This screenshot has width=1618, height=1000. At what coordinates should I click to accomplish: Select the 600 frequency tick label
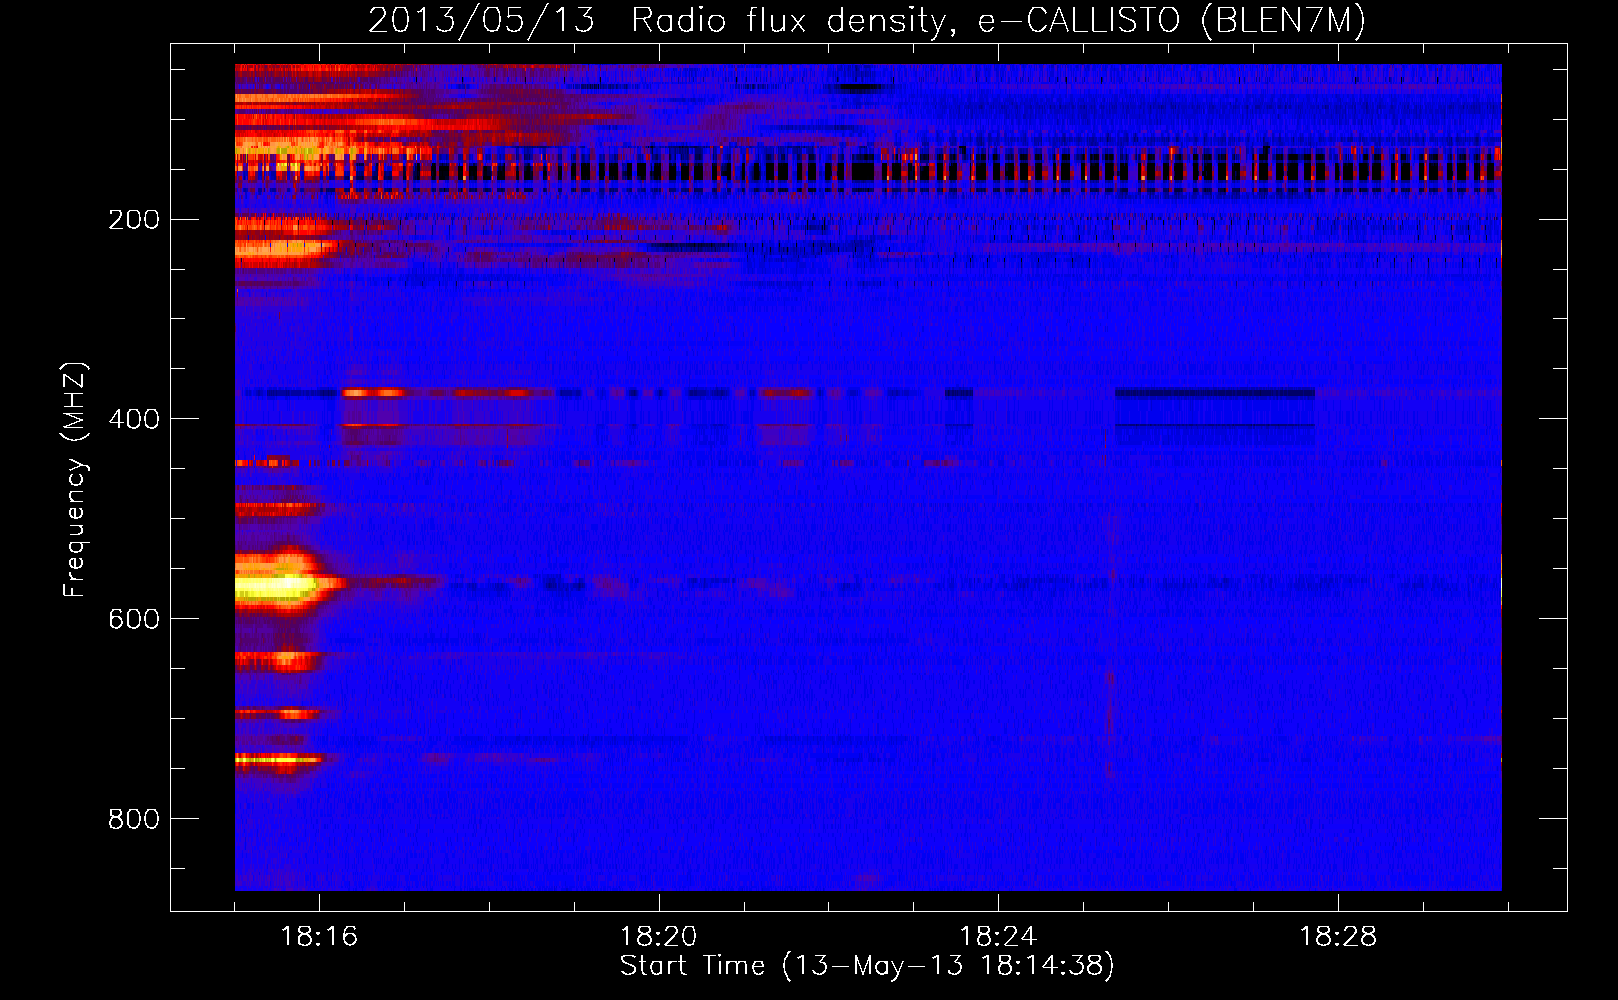(x=134, y=619)
